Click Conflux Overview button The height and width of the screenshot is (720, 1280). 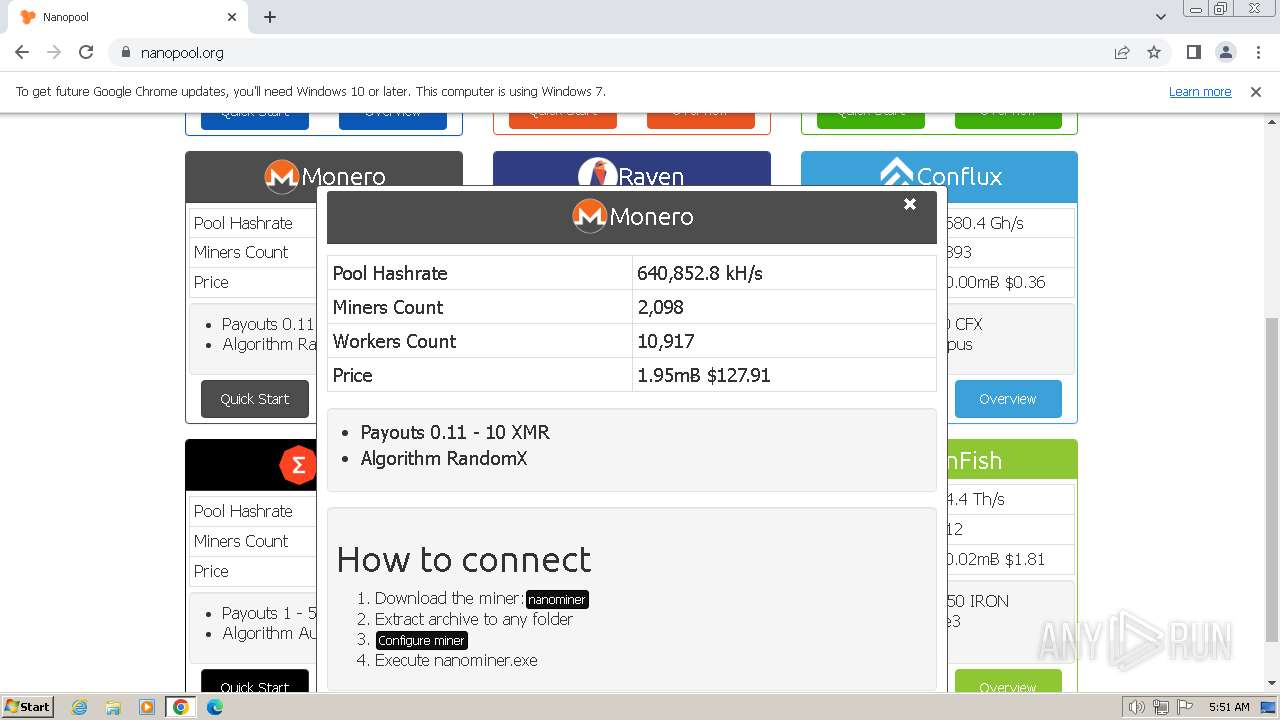[x=1007, y=399]
